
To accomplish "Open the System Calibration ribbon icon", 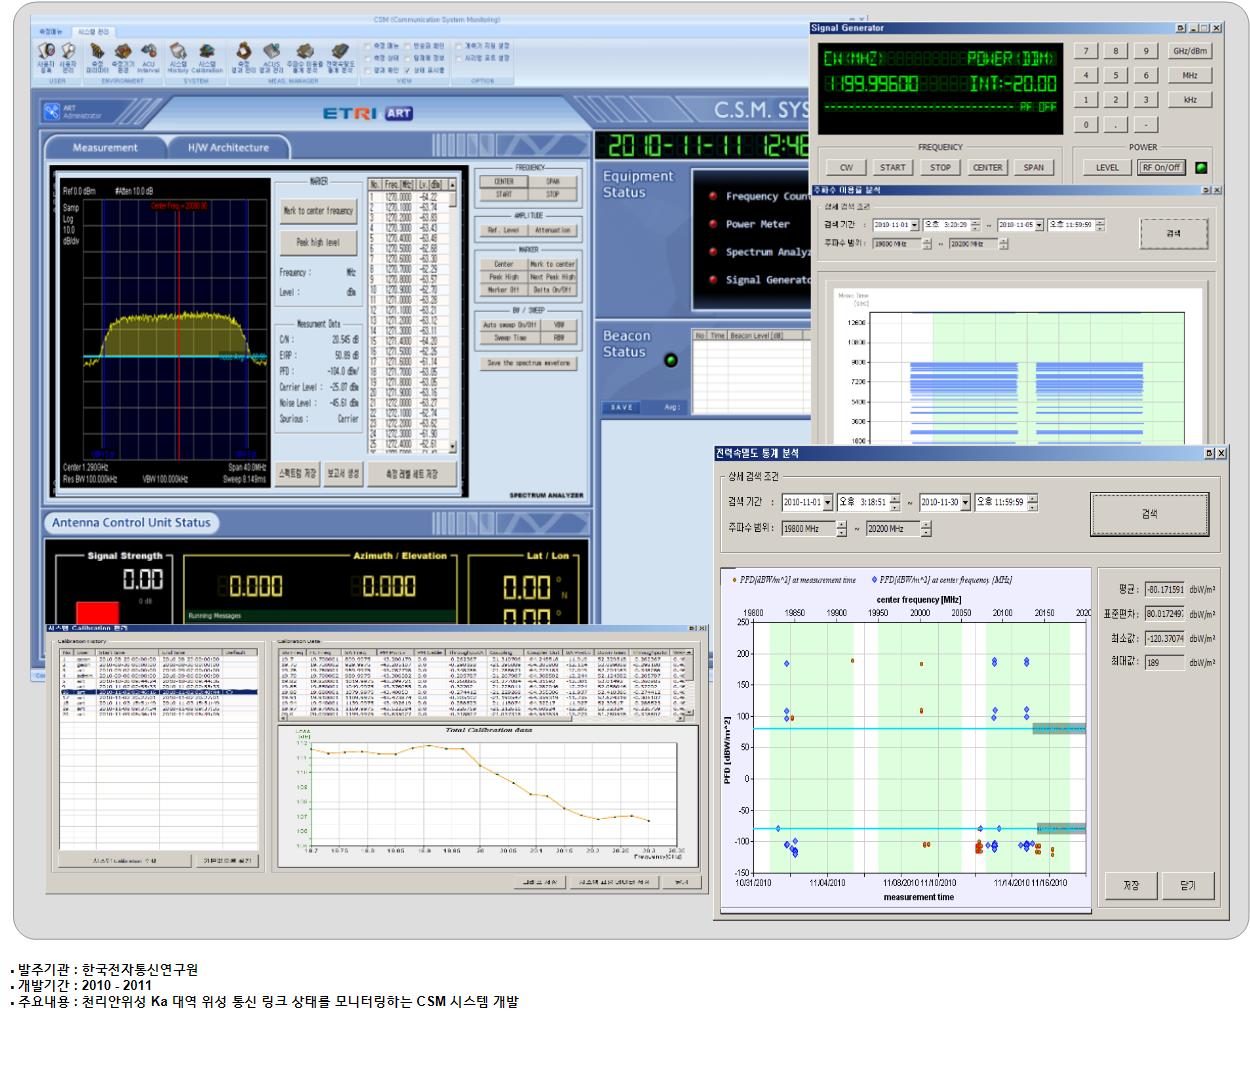I will 207,58.
